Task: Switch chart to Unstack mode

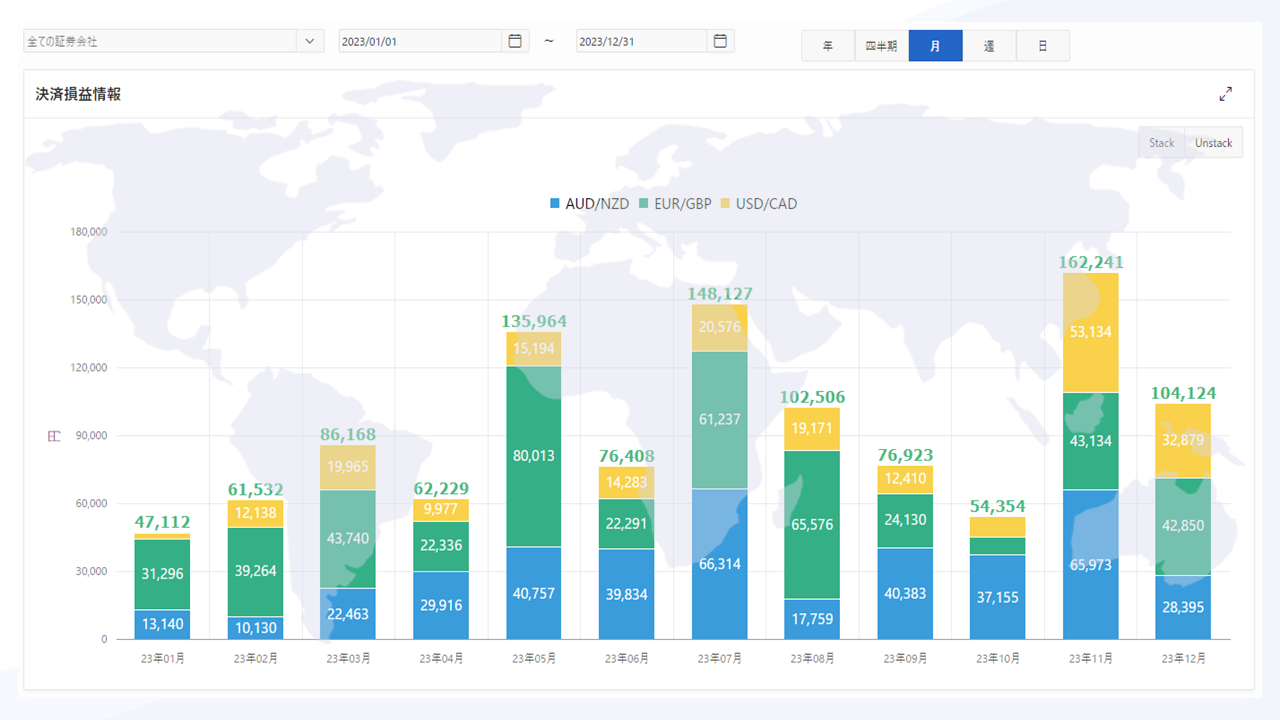Action: [1214, 143]
